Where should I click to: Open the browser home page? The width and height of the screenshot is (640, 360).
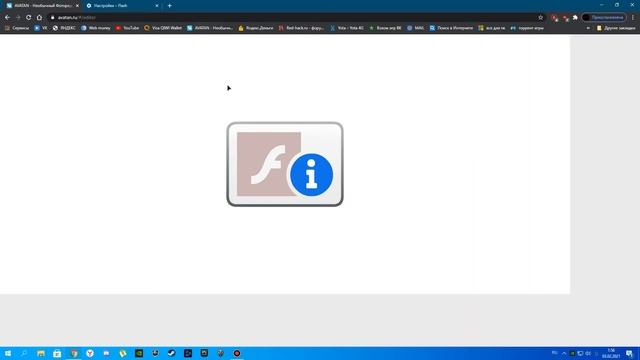click(x=39, y=18)
